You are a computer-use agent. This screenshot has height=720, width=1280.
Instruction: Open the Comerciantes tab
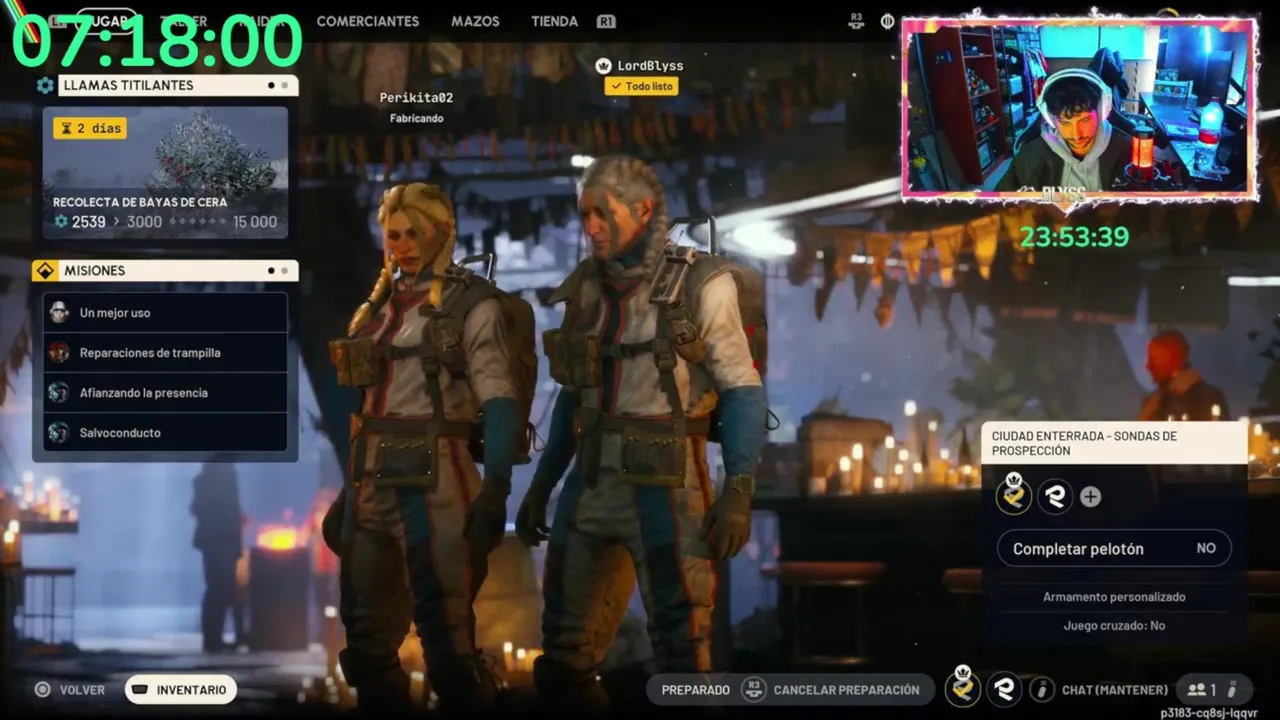[x=368, y=21]
